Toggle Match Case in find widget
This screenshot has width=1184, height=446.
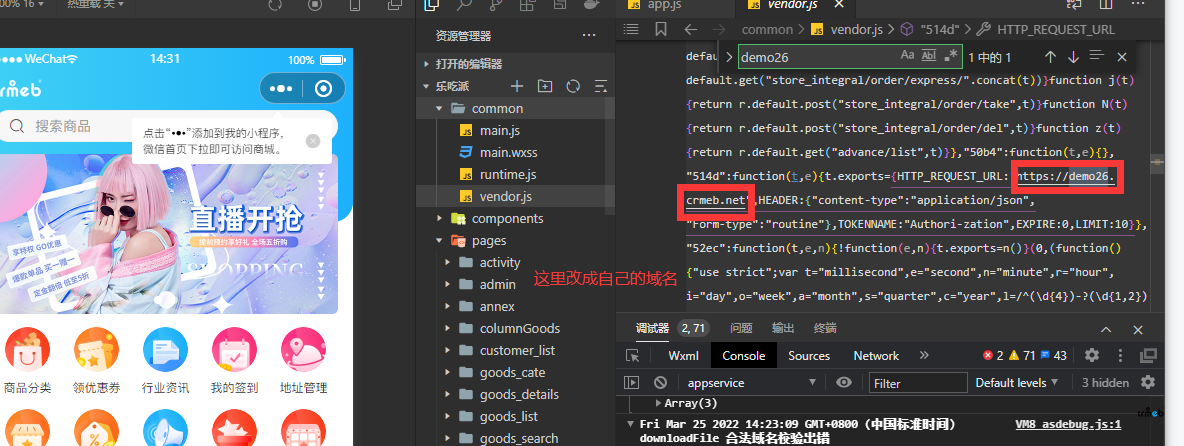pos(907,56)
